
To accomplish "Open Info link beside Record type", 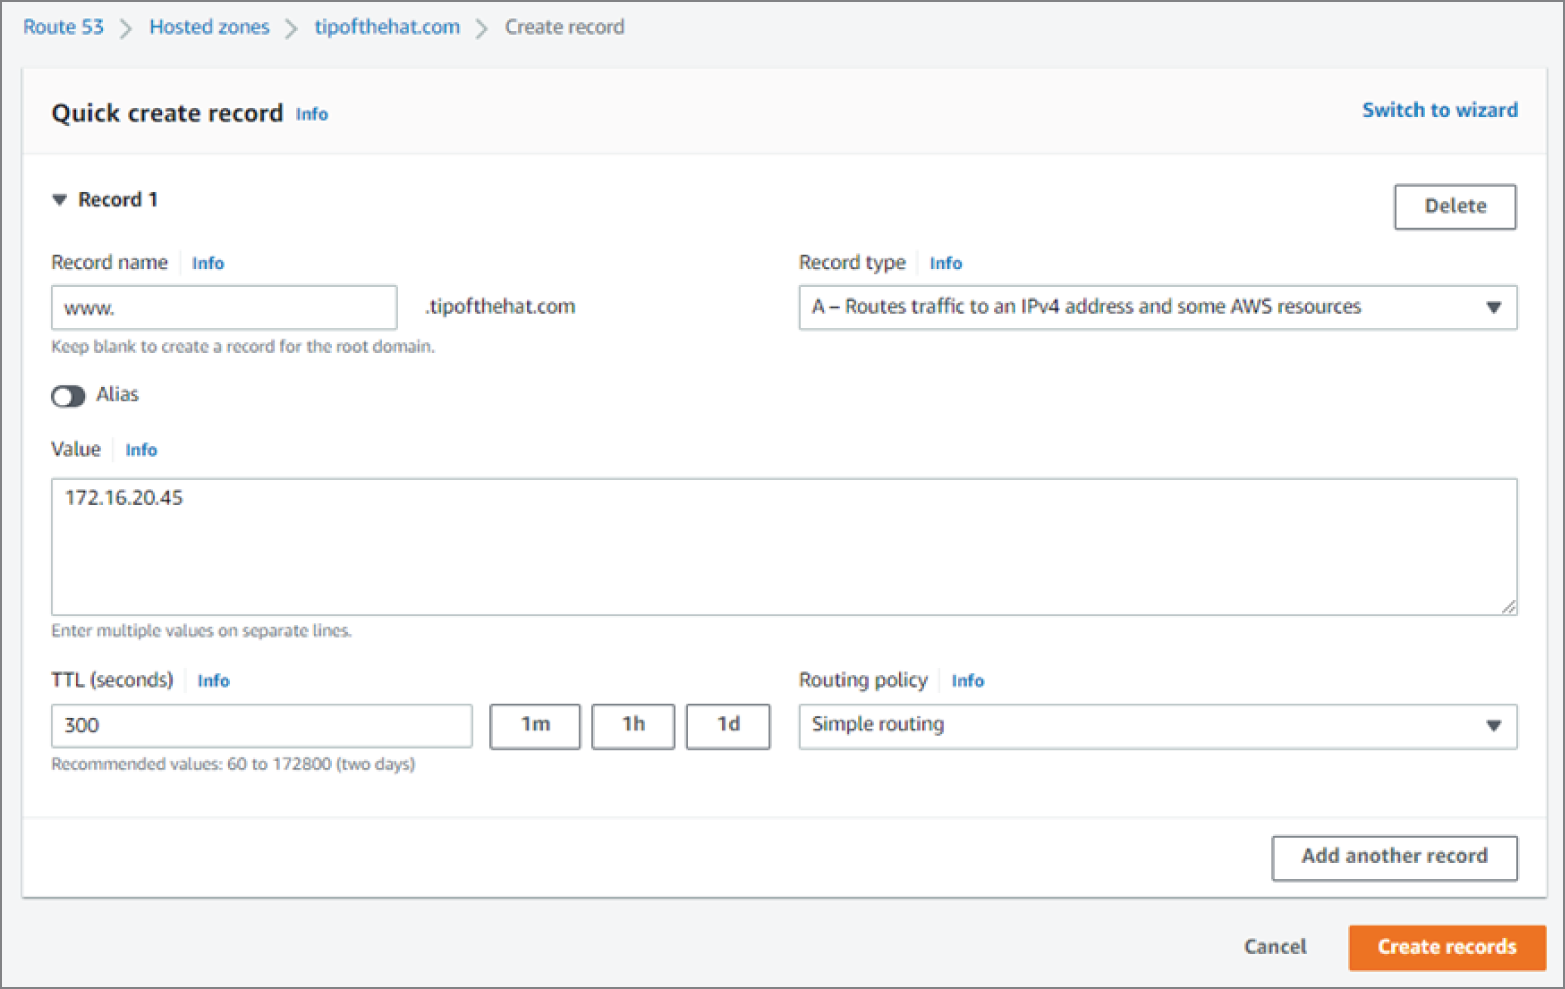I will 946,263.
